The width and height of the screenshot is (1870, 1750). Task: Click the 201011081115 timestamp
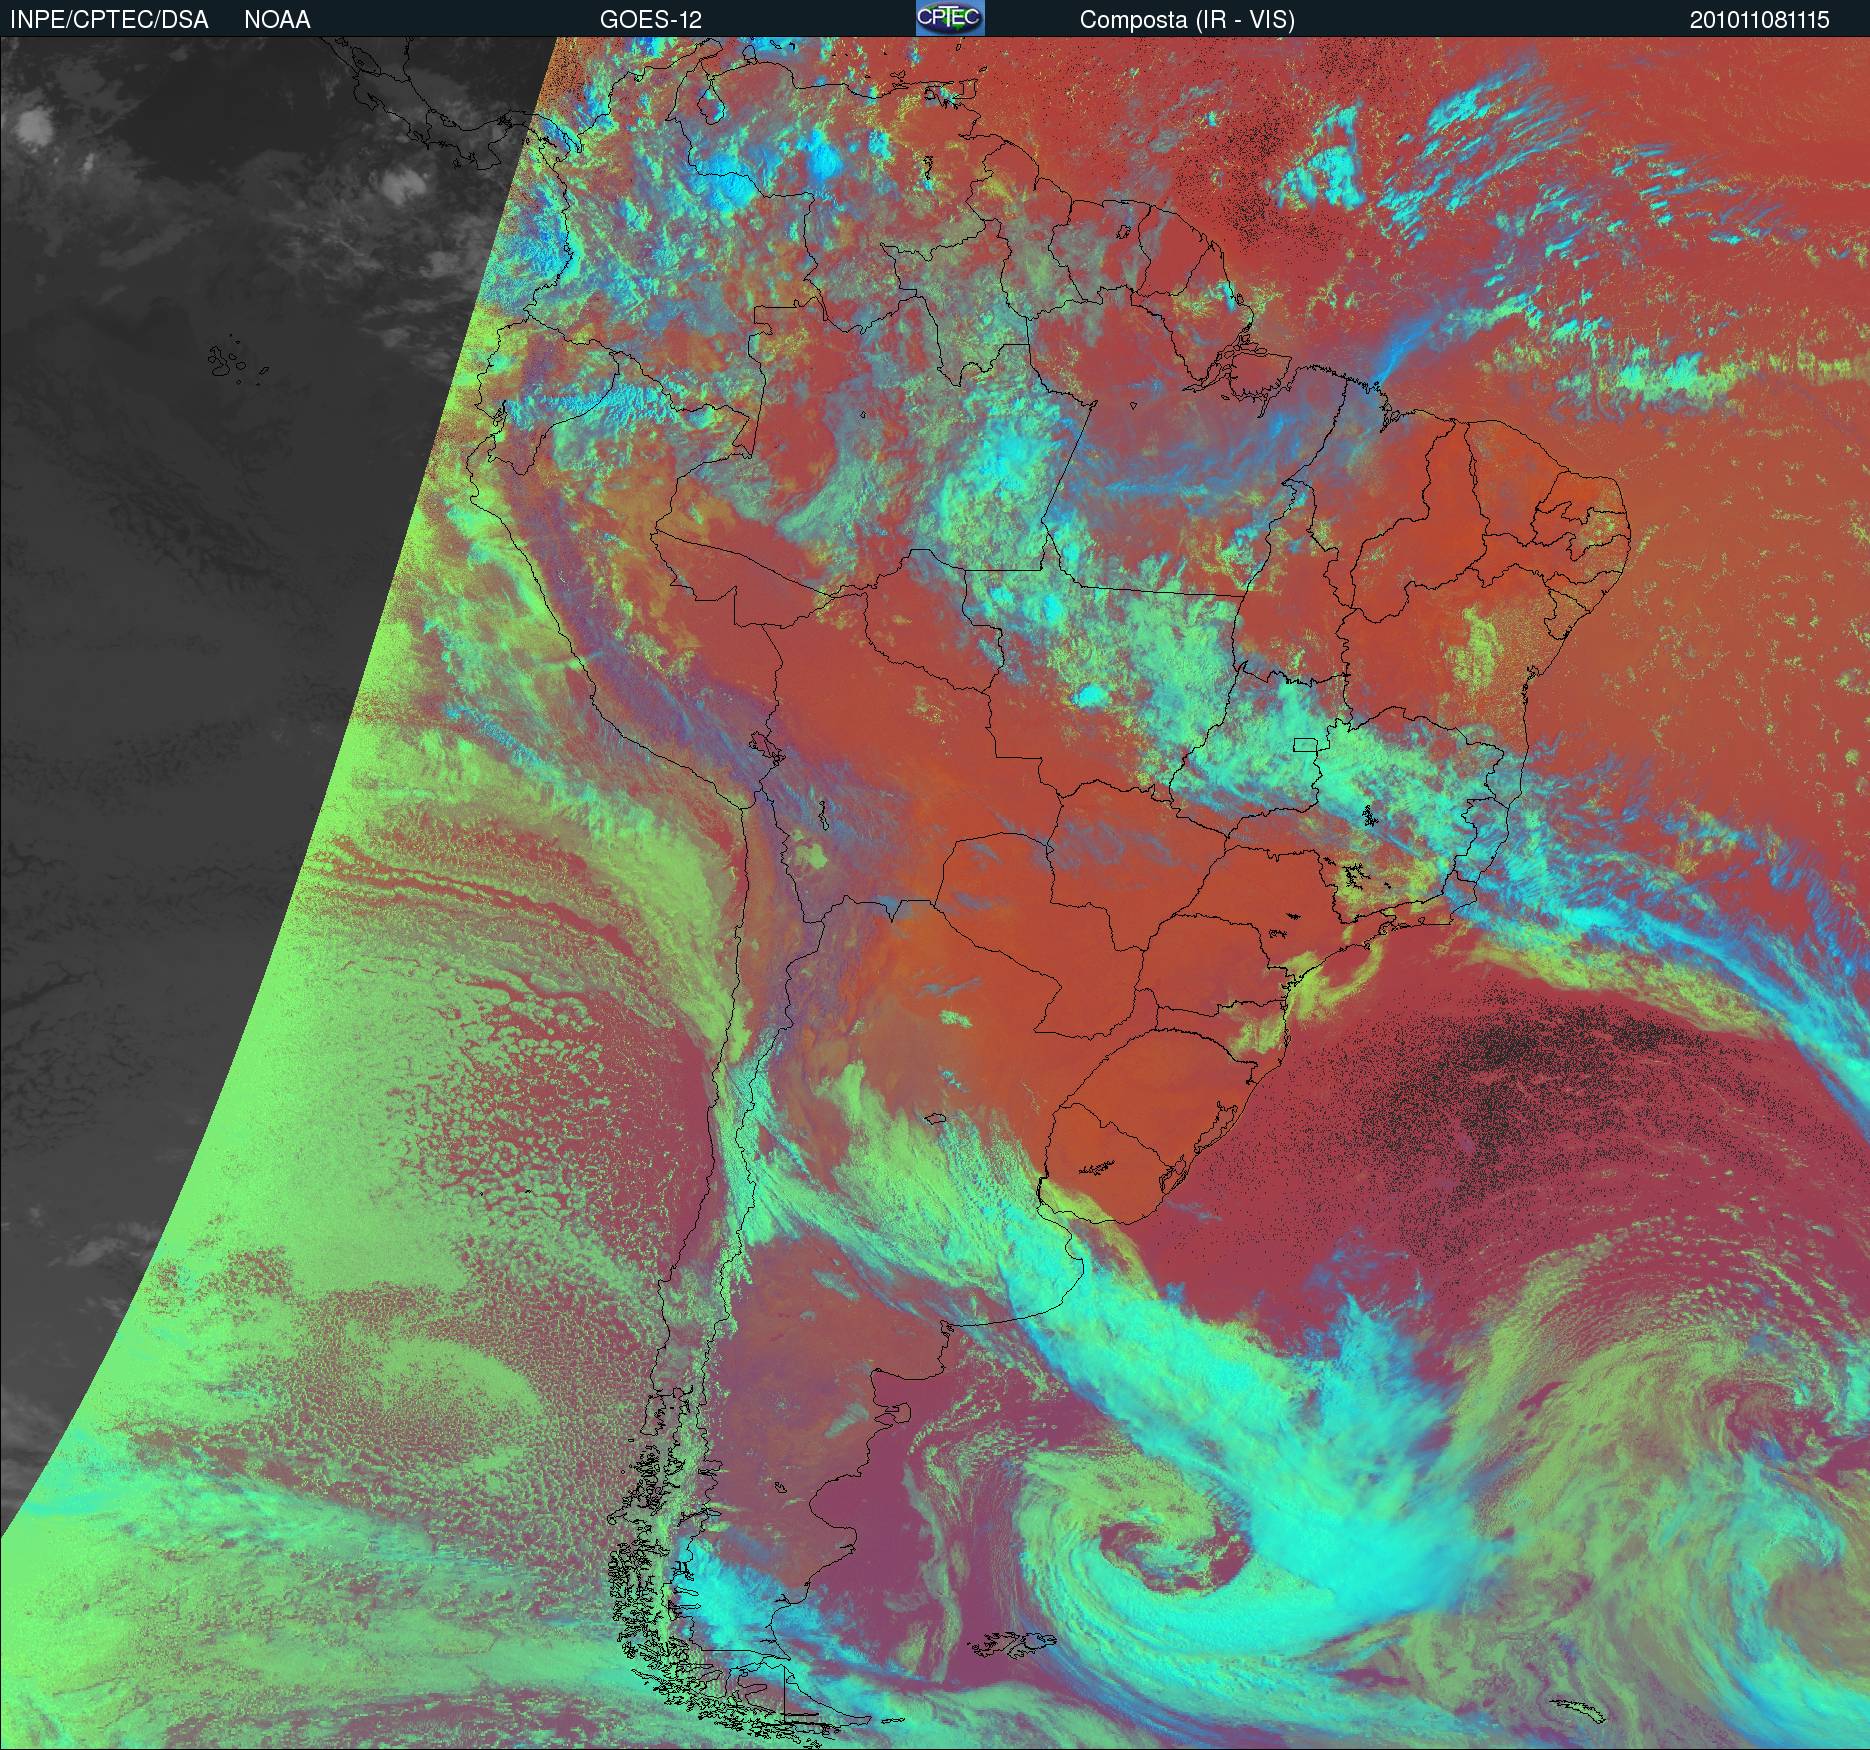pyautogui.click(x=1759, y=20)
